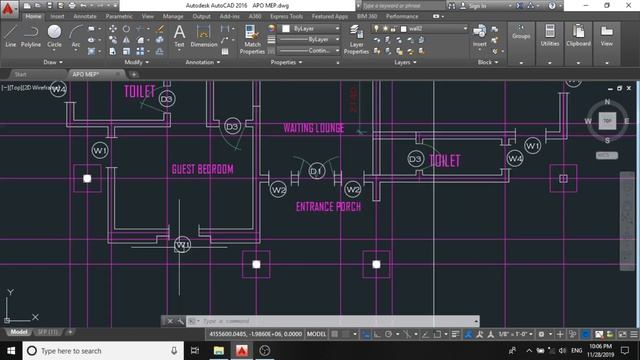Open the ByLayer object color swatch dropdown

310,29
